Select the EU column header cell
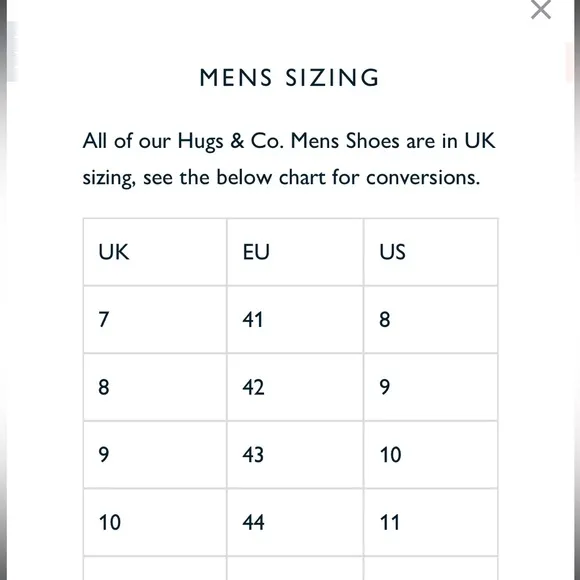580x580 pixels. 295,252
